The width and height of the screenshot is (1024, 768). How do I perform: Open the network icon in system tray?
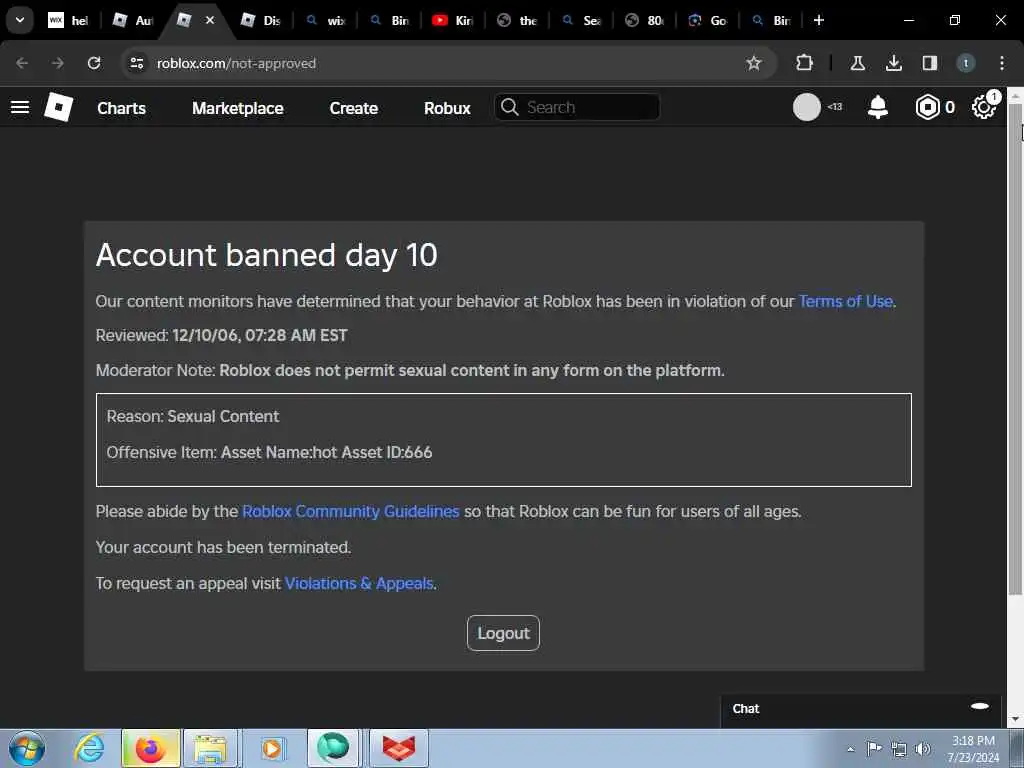pos(899,749)
